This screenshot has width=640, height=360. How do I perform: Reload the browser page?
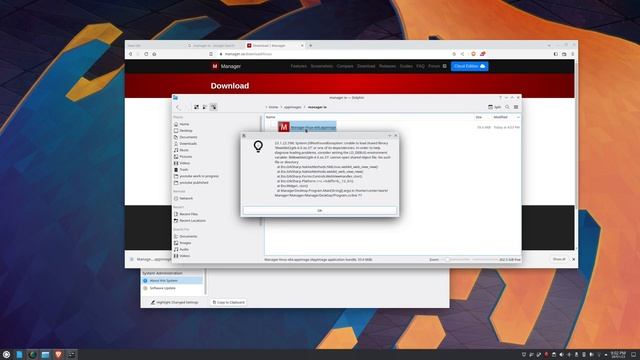(x=146, y=54)
